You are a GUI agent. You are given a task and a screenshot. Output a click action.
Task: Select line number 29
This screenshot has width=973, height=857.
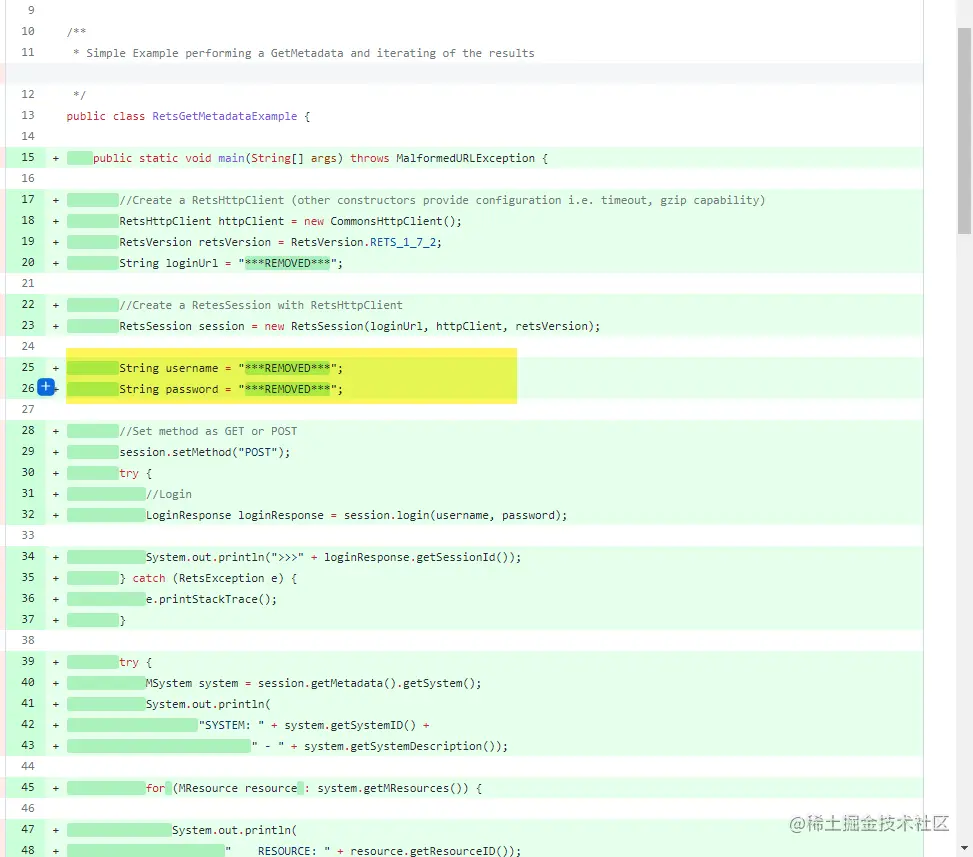(28, 451)
